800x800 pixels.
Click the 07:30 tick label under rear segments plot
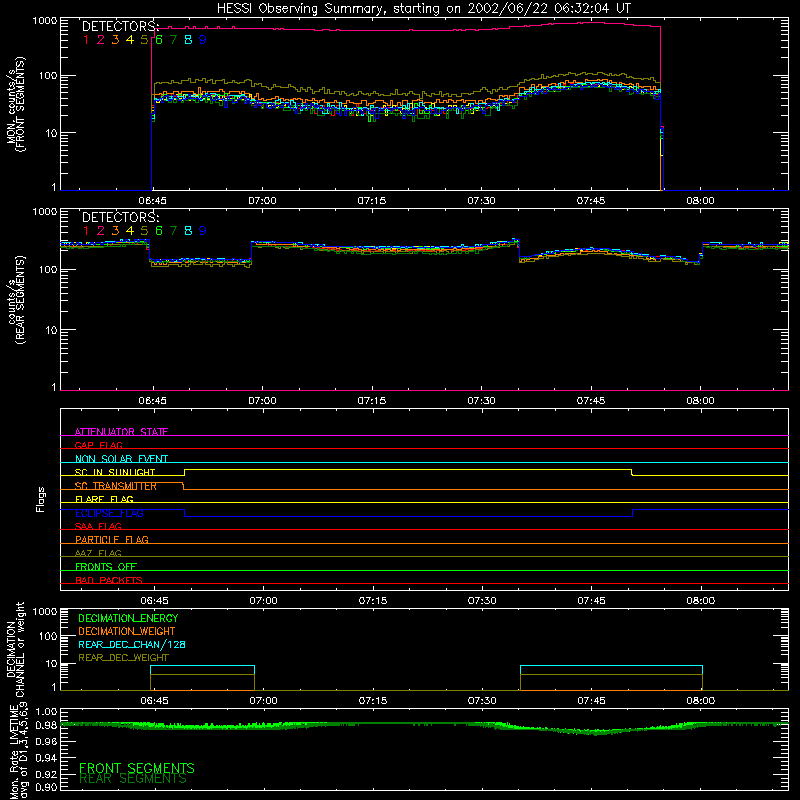click(481, 401)
